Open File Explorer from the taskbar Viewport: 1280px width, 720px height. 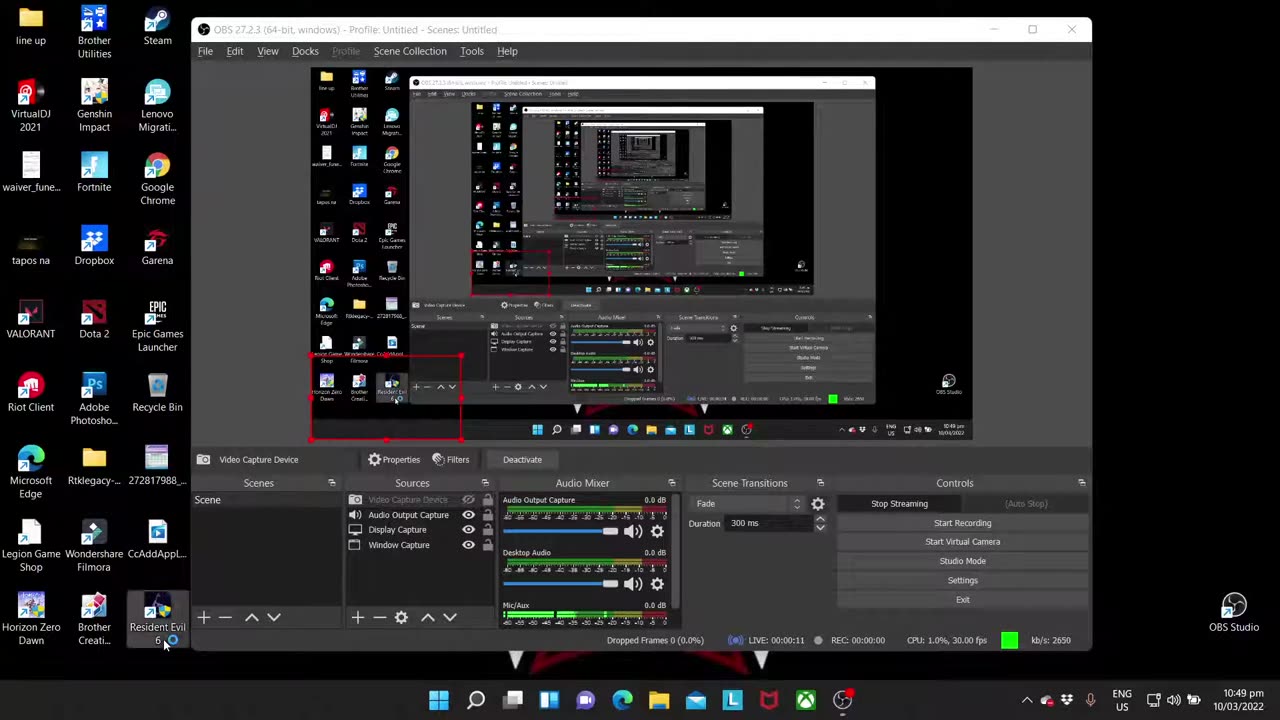pyautogui.click(x=659, y=700)
